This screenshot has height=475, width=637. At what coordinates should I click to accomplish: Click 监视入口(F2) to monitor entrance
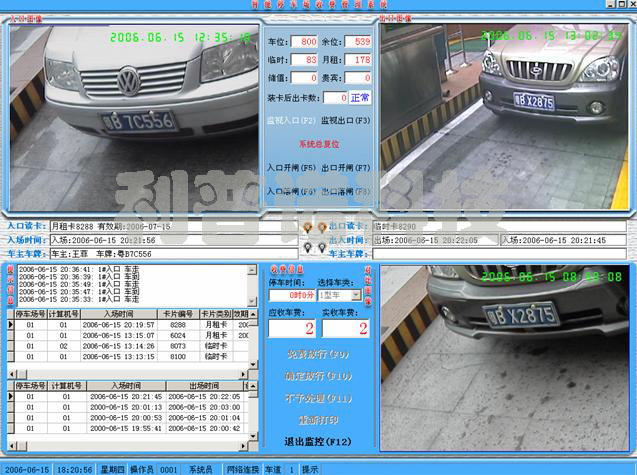pyautogui.click(x=291, y=121)
